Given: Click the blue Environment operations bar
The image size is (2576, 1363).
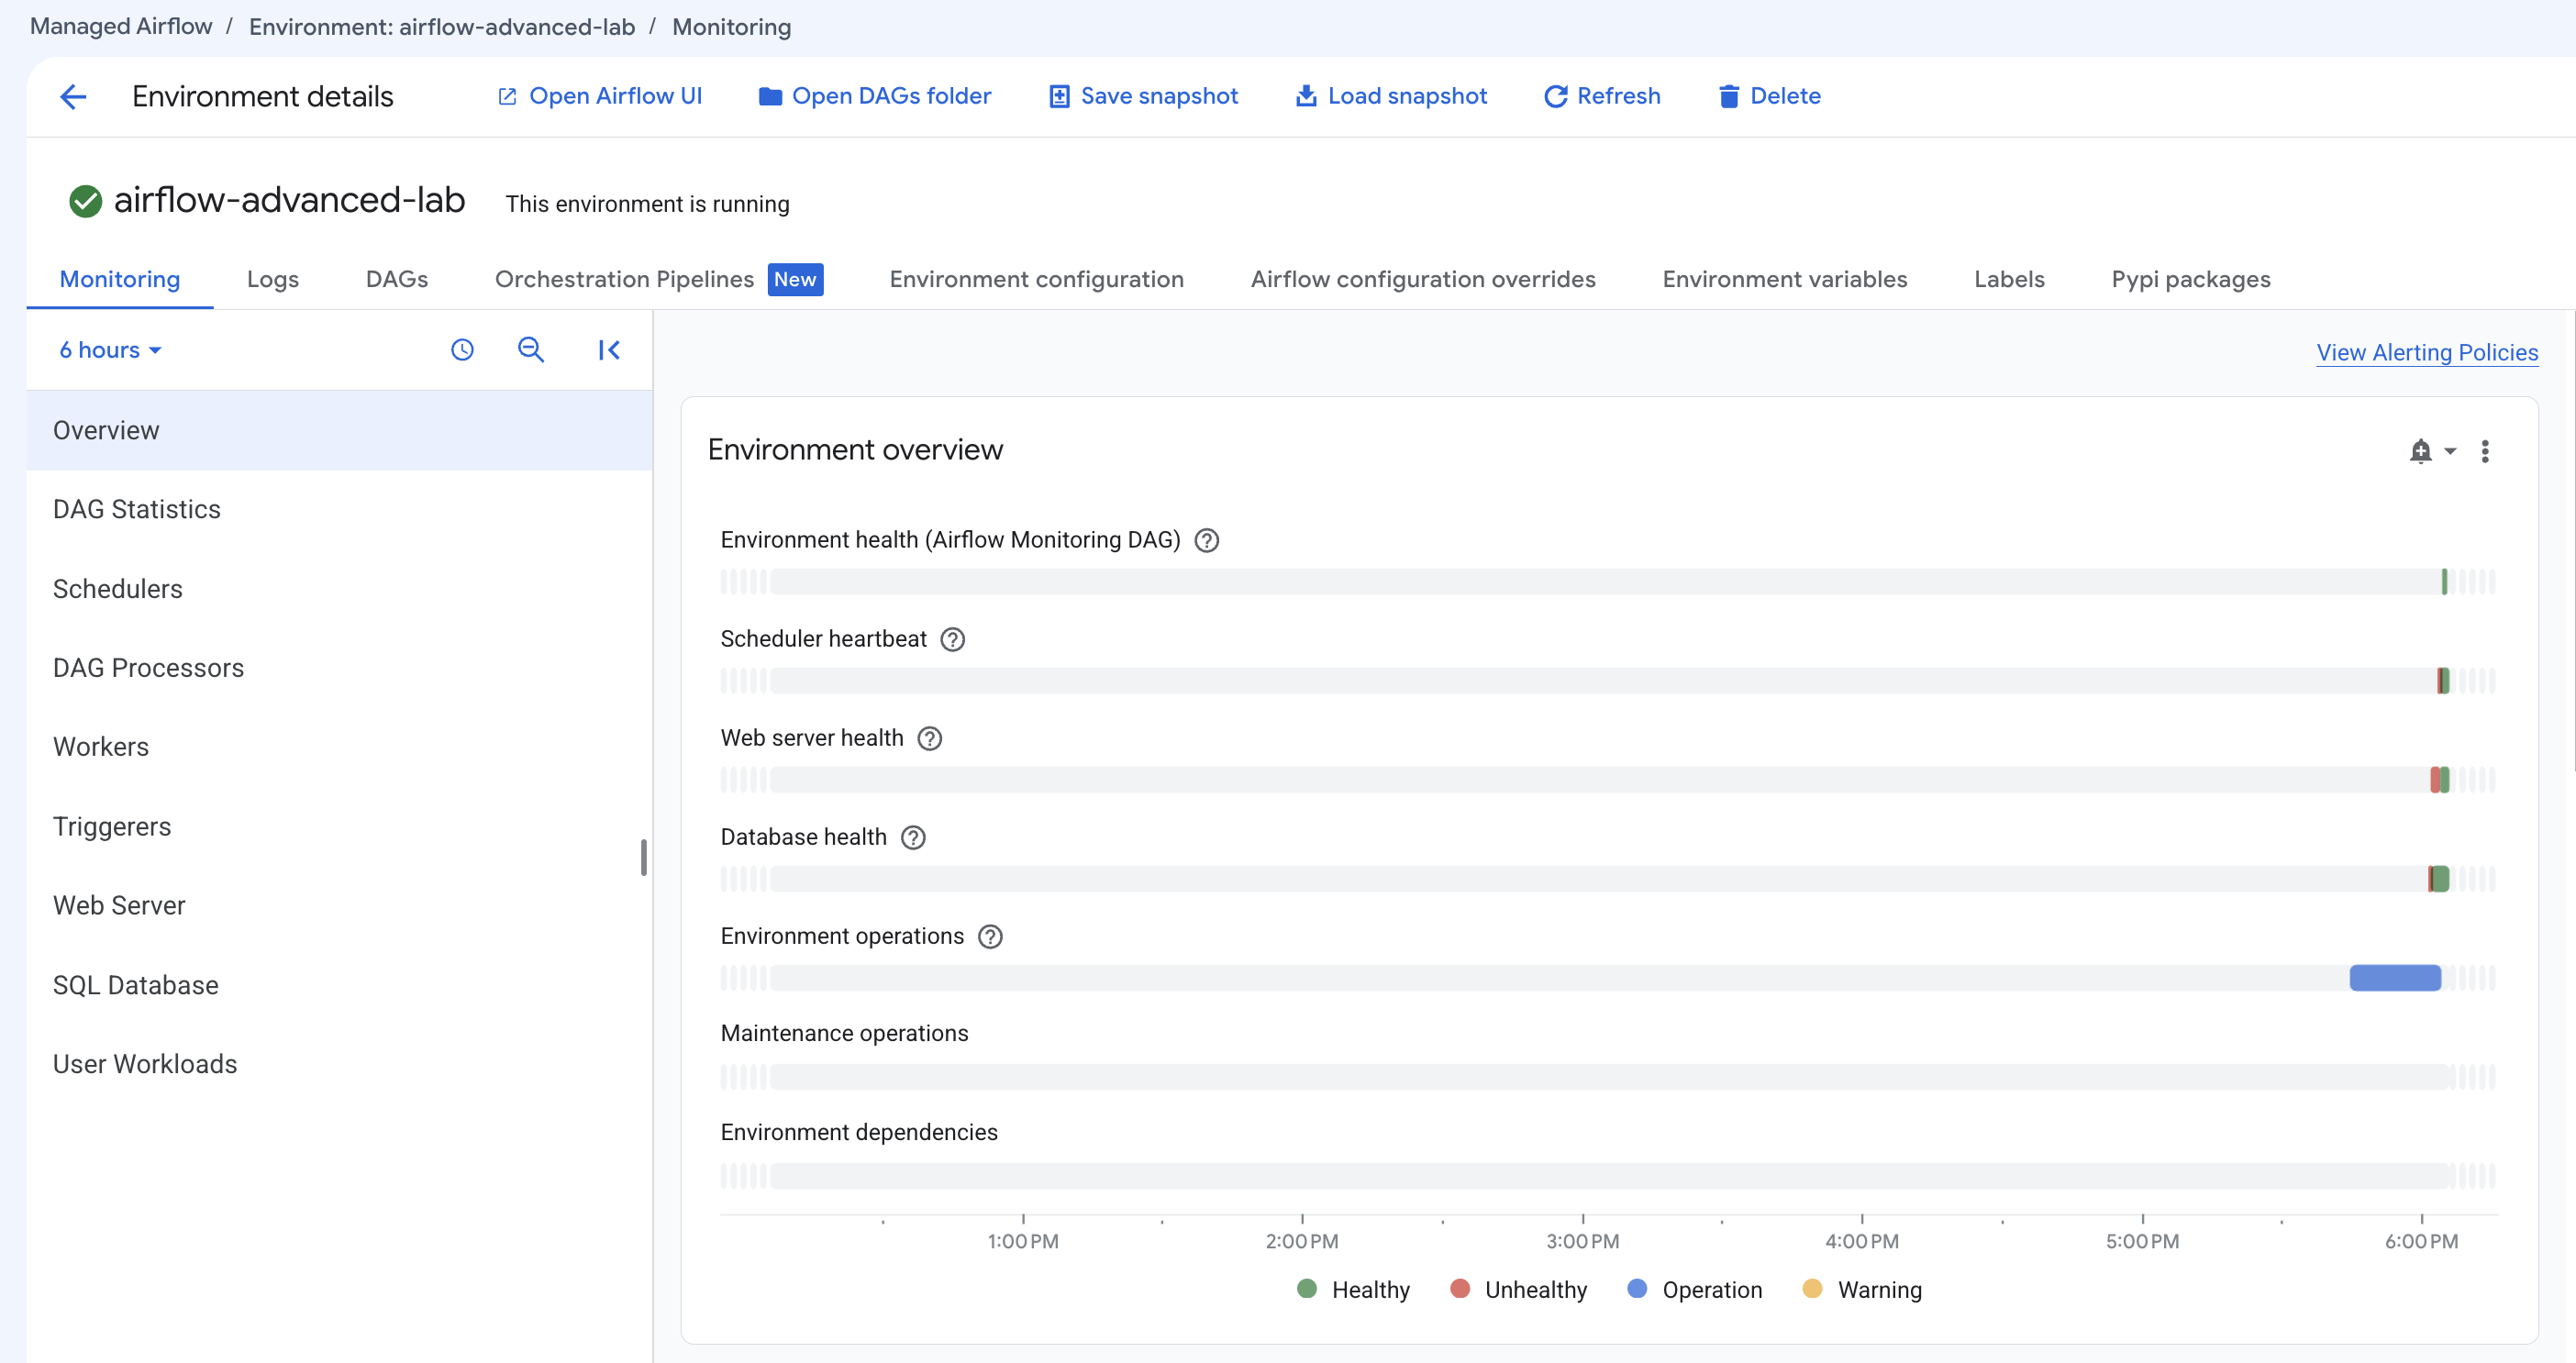Looking at the screenshot, I should (x=2395, y=978).
